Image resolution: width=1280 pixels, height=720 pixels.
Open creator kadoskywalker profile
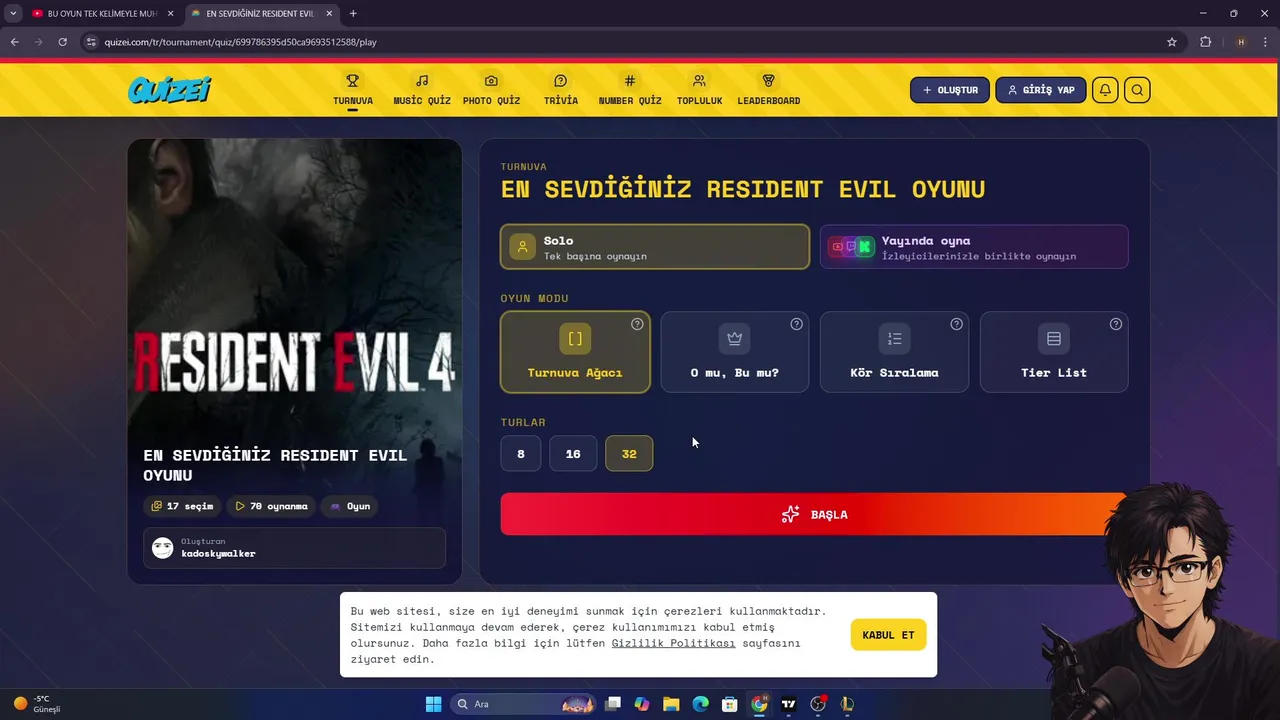tap(294, 548)
